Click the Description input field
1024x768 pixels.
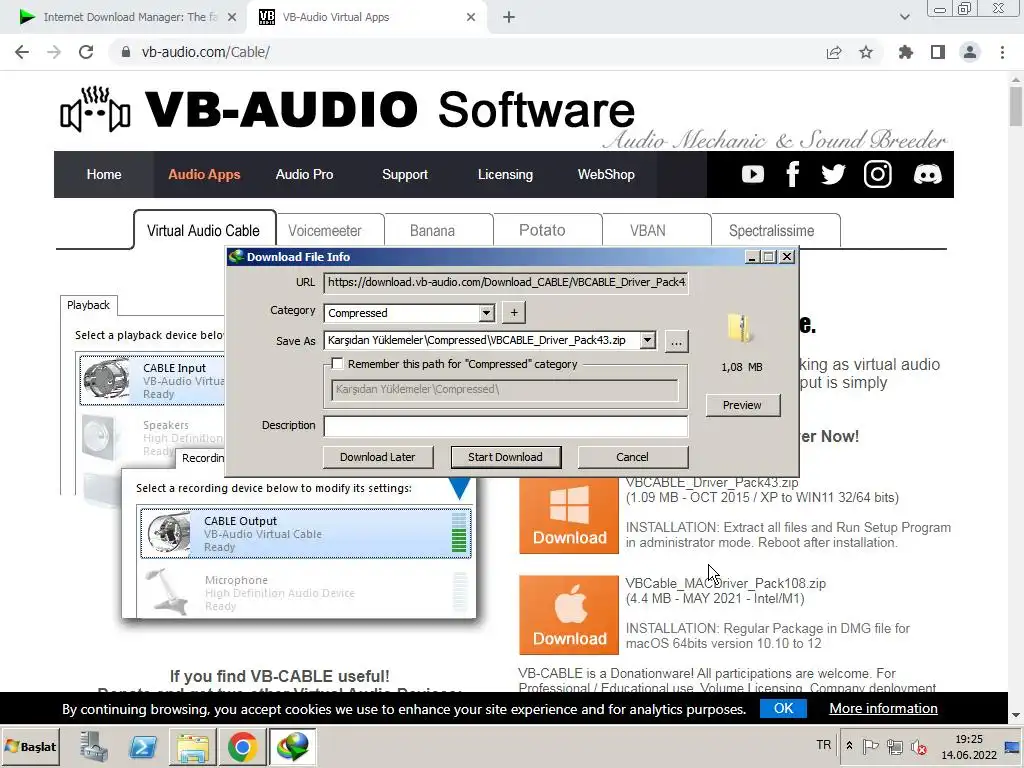coord(505,426)
